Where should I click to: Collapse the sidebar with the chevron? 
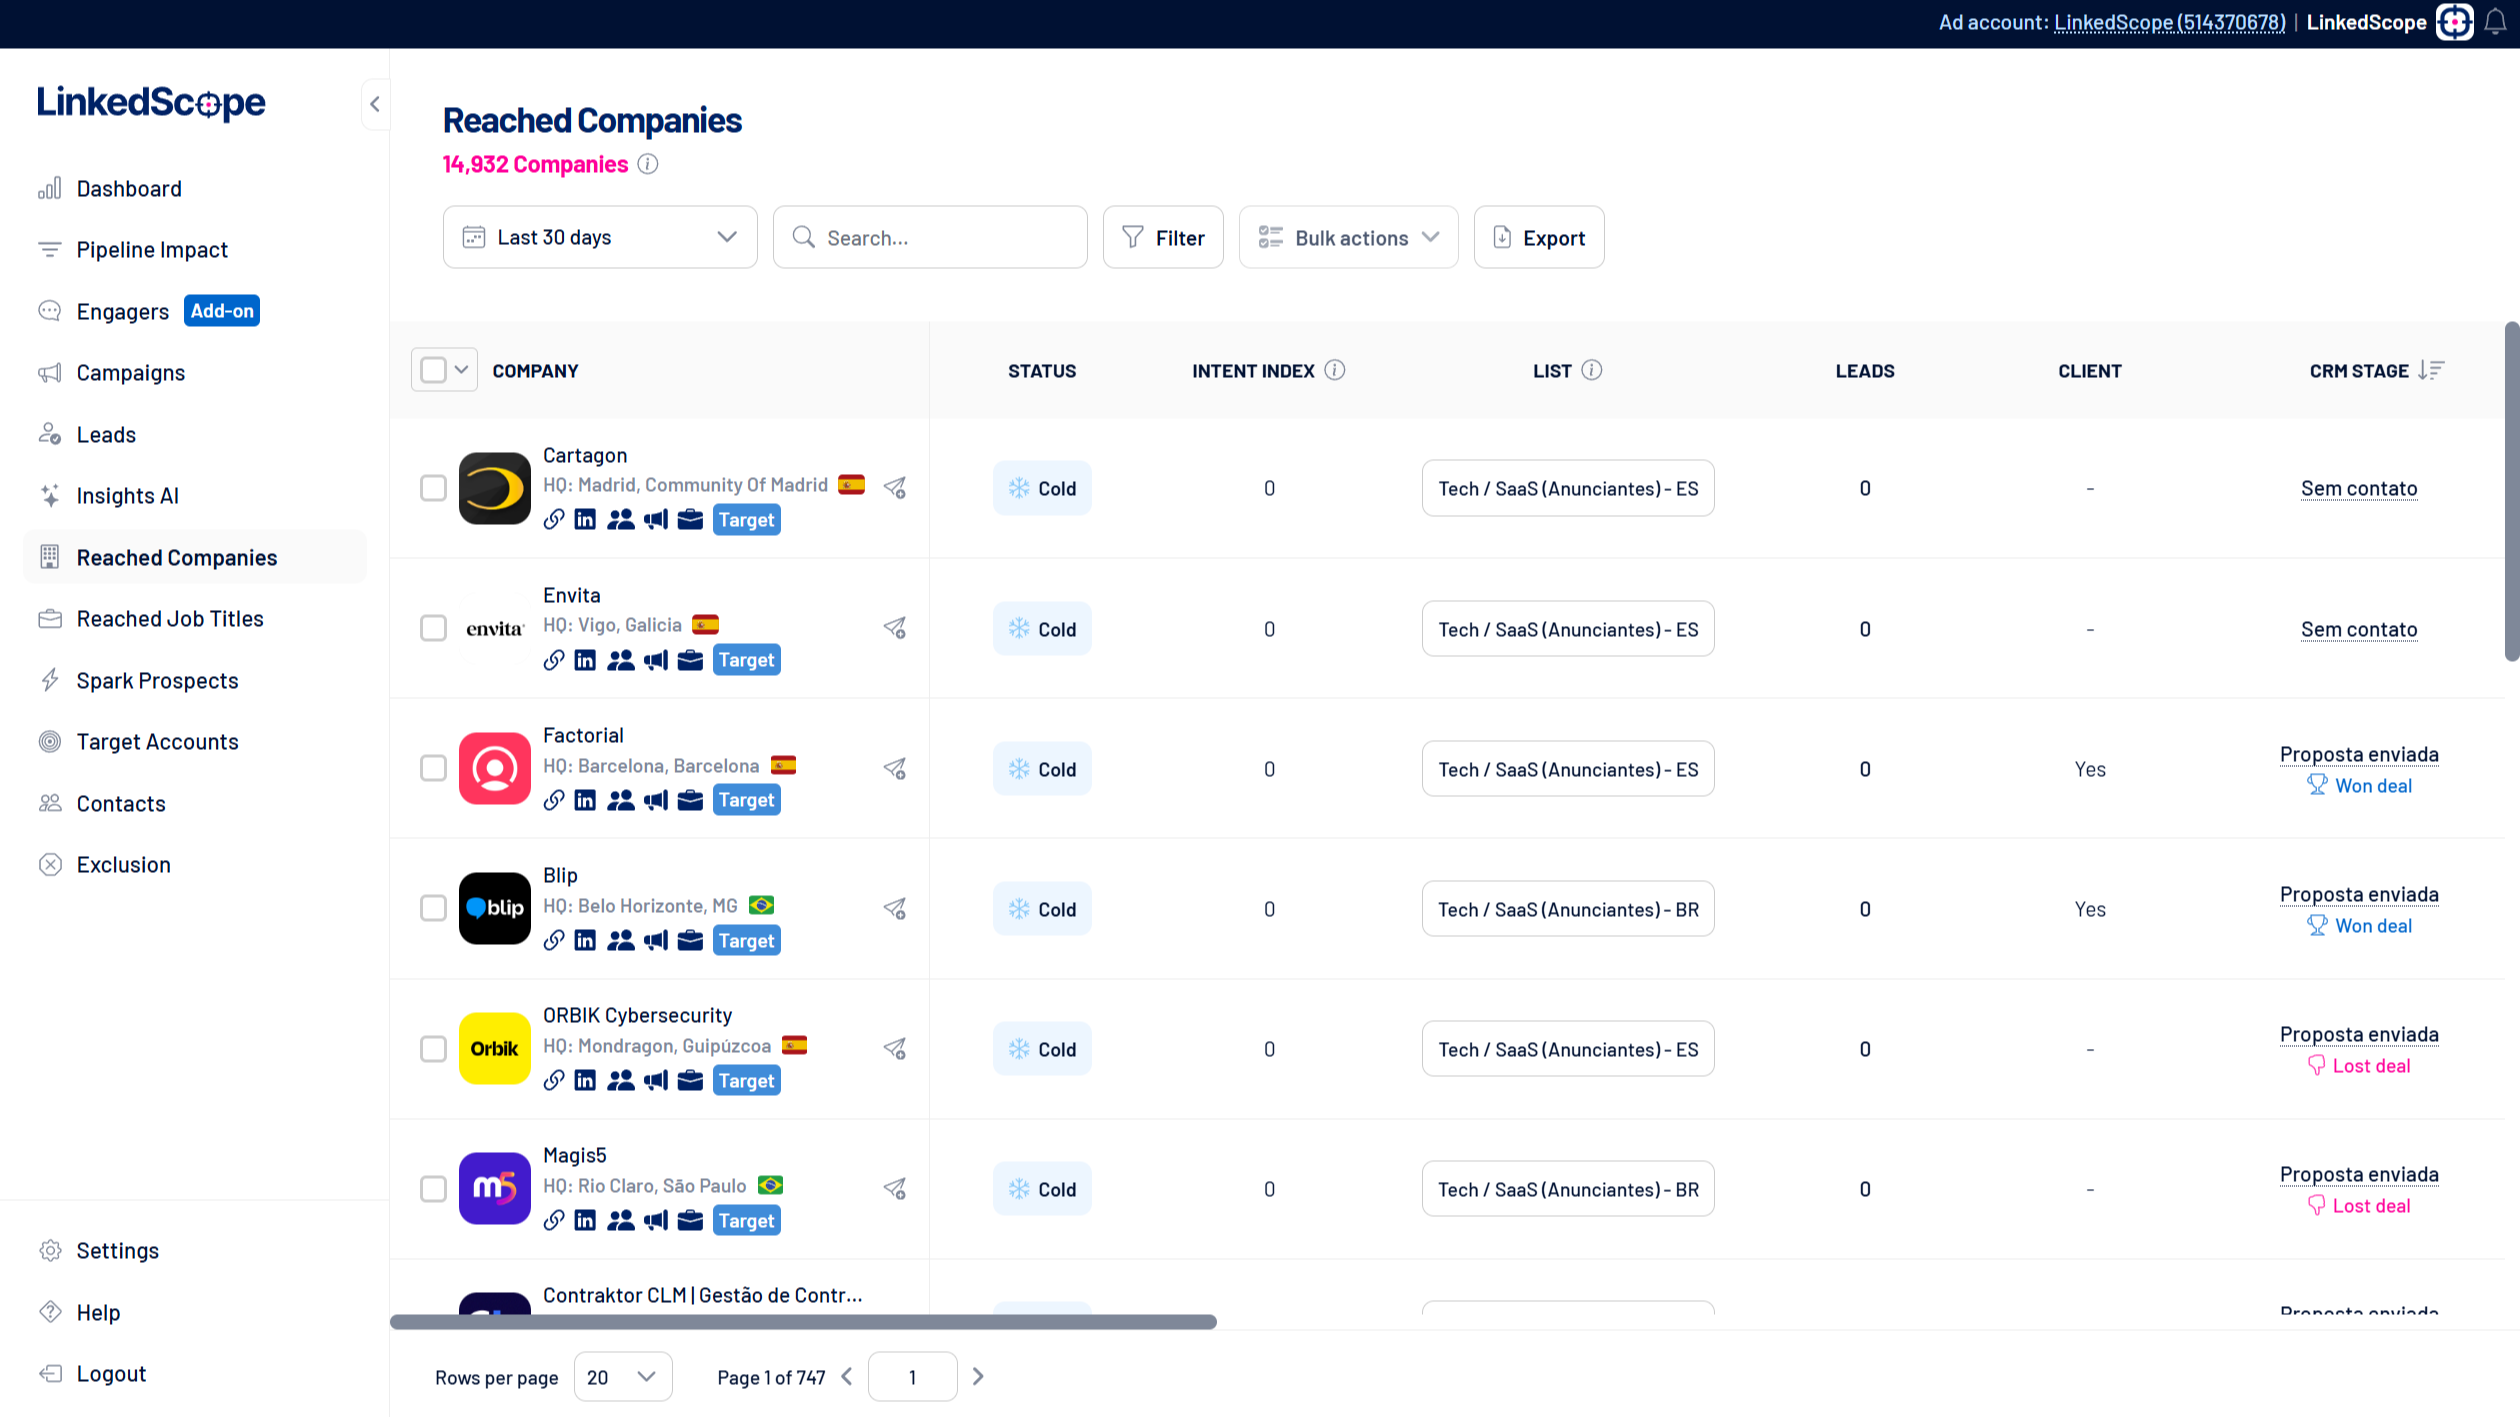(375, 103)
